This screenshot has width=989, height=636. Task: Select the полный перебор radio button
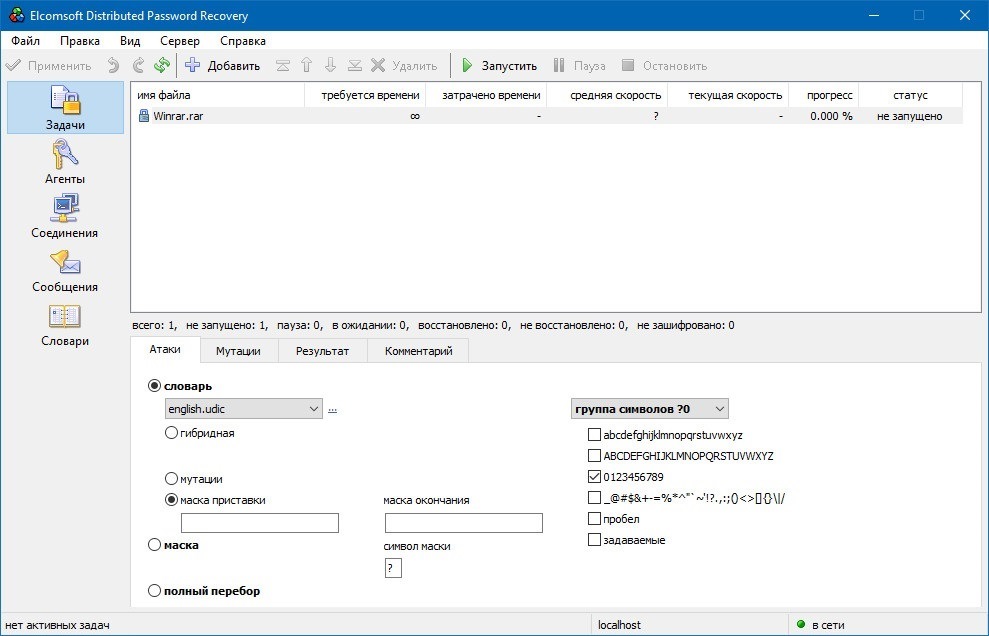(x=154, y=591)
